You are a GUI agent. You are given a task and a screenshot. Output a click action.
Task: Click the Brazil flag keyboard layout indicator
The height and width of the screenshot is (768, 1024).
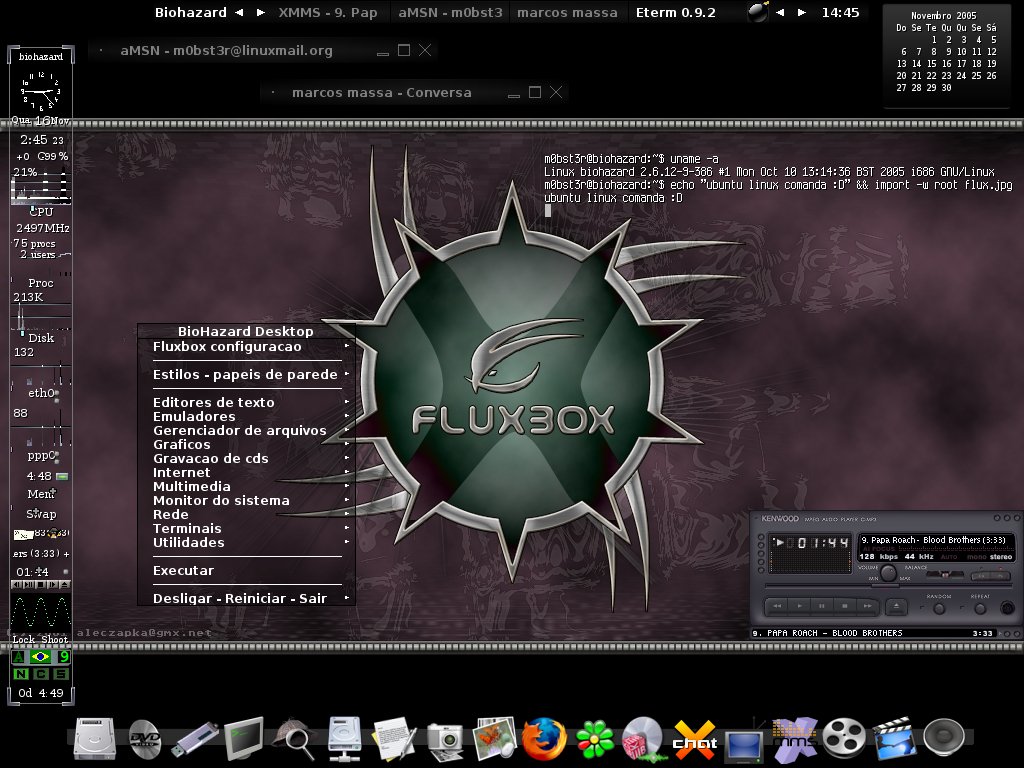tap(40, 656)
